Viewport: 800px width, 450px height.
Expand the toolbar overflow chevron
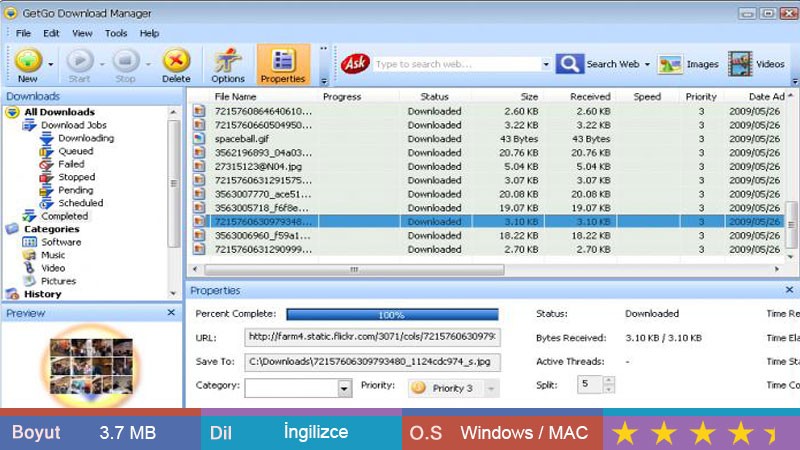coord(323,81)
